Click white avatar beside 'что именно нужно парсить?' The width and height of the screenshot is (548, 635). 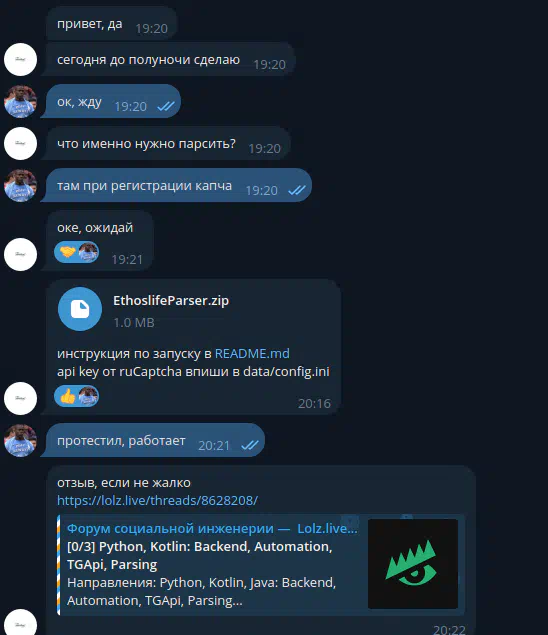pyautogui.click(x=20, y=143)
